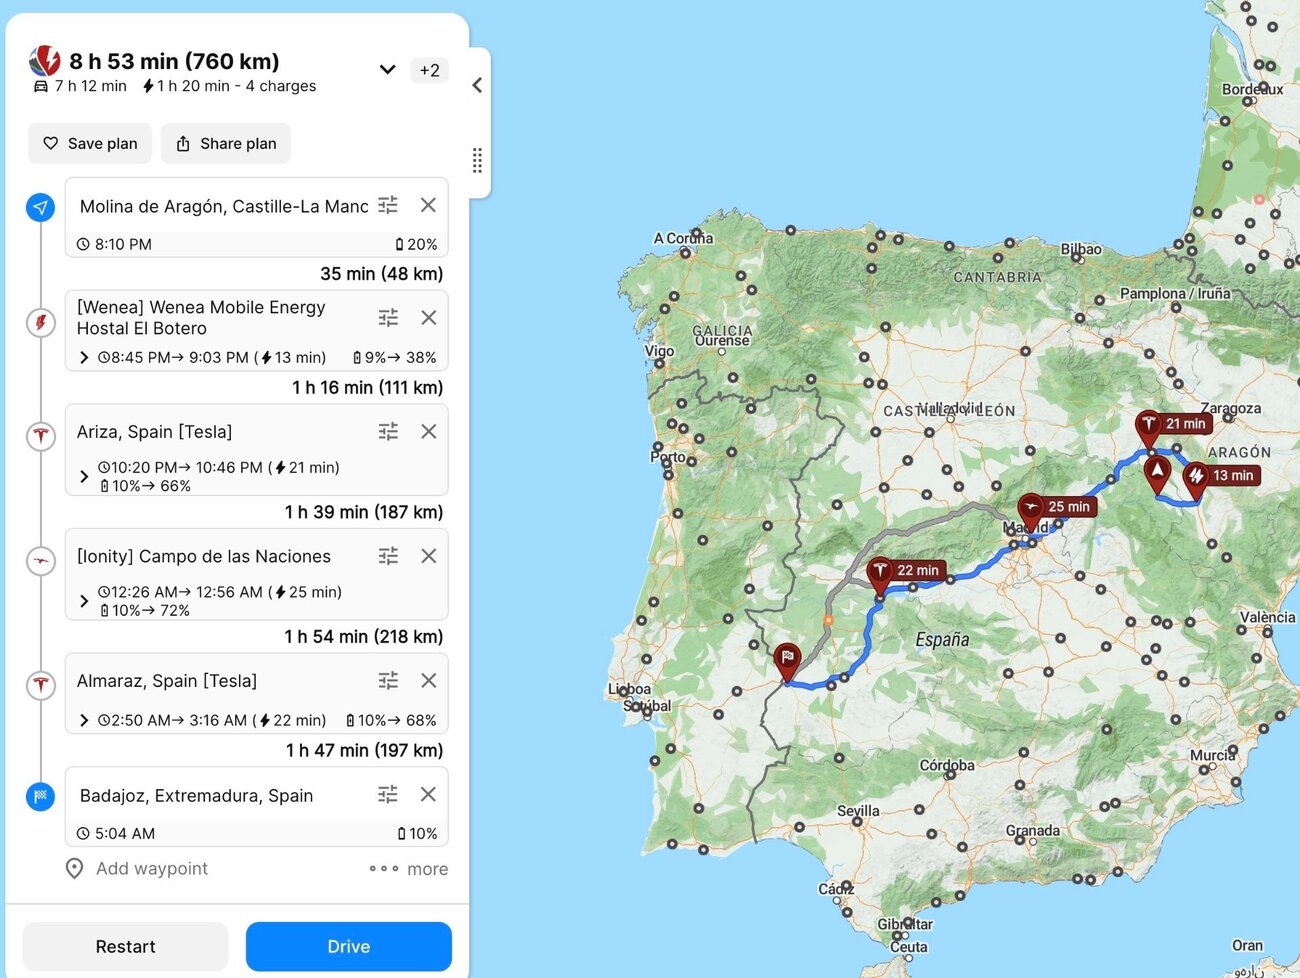Open the more options menu
The width and height of the screenshot is (1300, 978).
[x=408, y=869]
